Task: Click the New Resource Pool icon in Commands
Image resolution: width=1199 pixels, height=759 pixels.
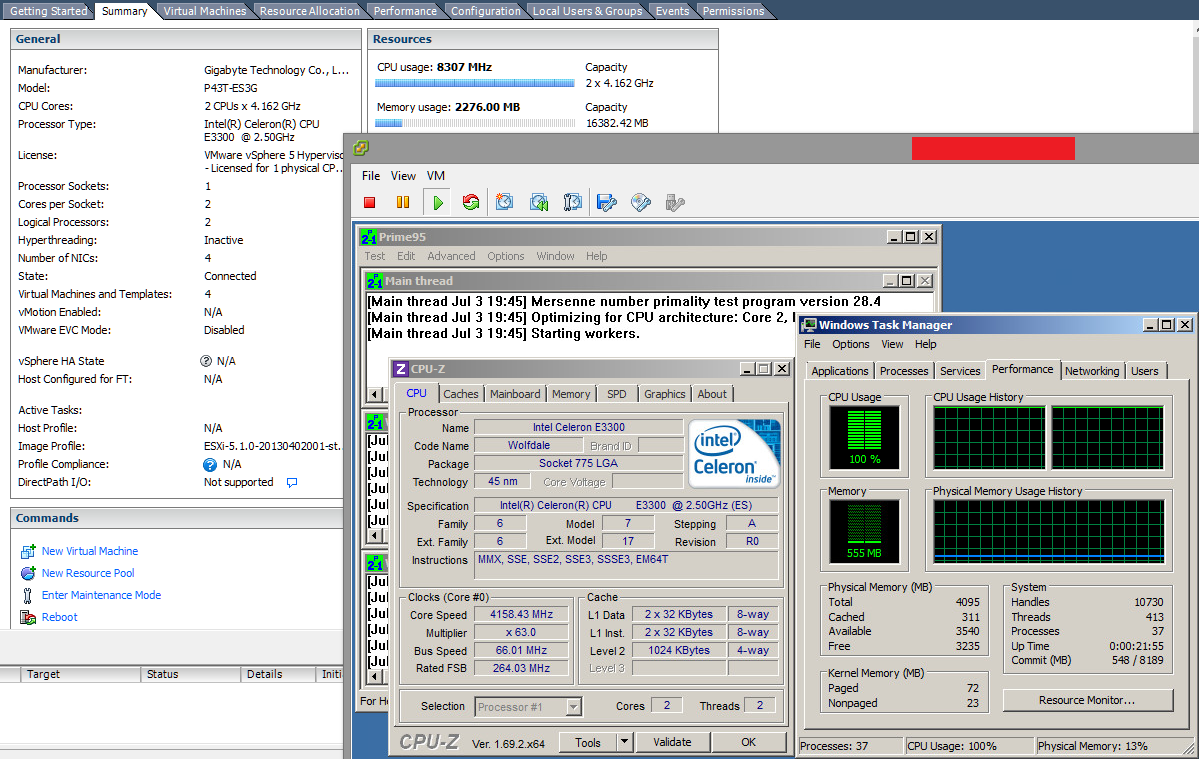Action: [x=28, y=573]
